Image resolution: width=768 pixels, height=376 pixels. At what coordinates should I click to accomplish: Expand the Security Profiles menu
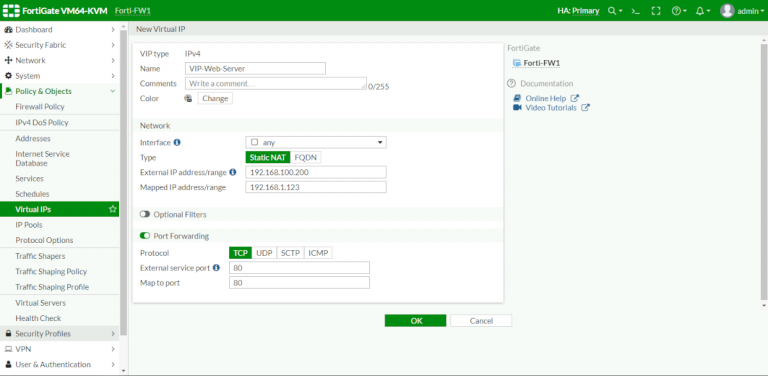pyautogui.click(x=59, y=333)
